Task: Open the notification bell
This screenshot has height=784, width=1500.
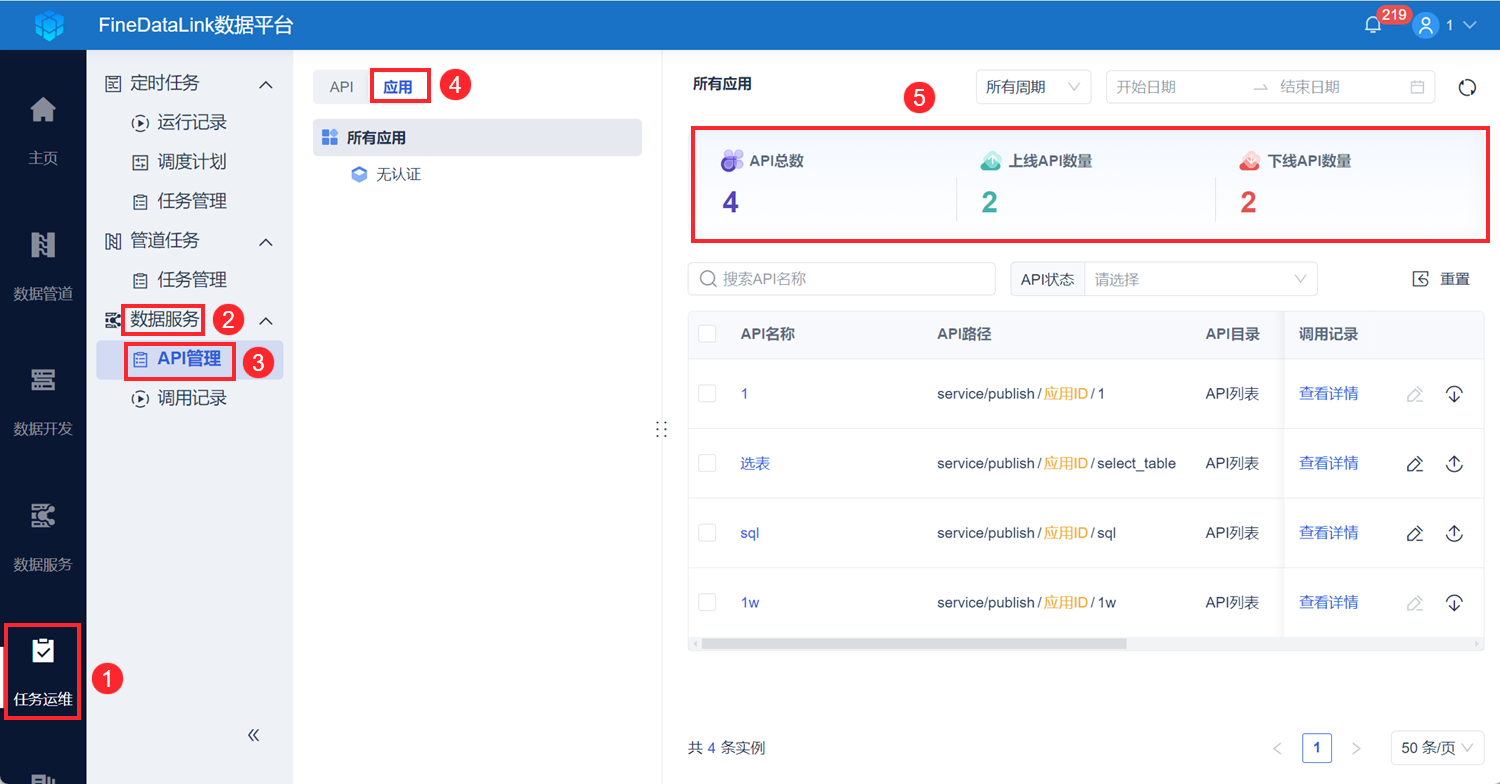Action: point(1373,26)
